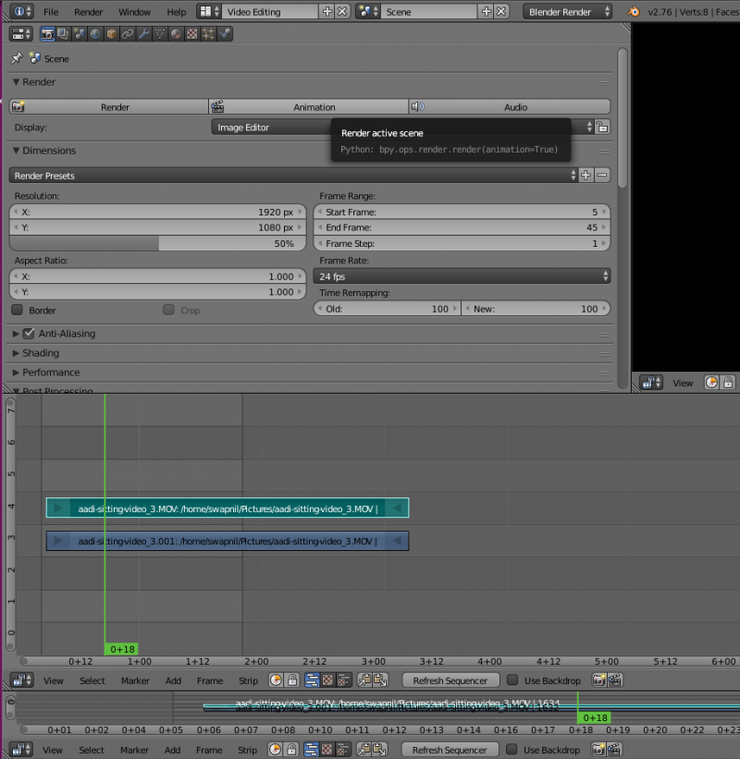Open the Render menu in the top bar
Image resolution: width=740 pixels, height=759 pixels.
click(88, 12)
